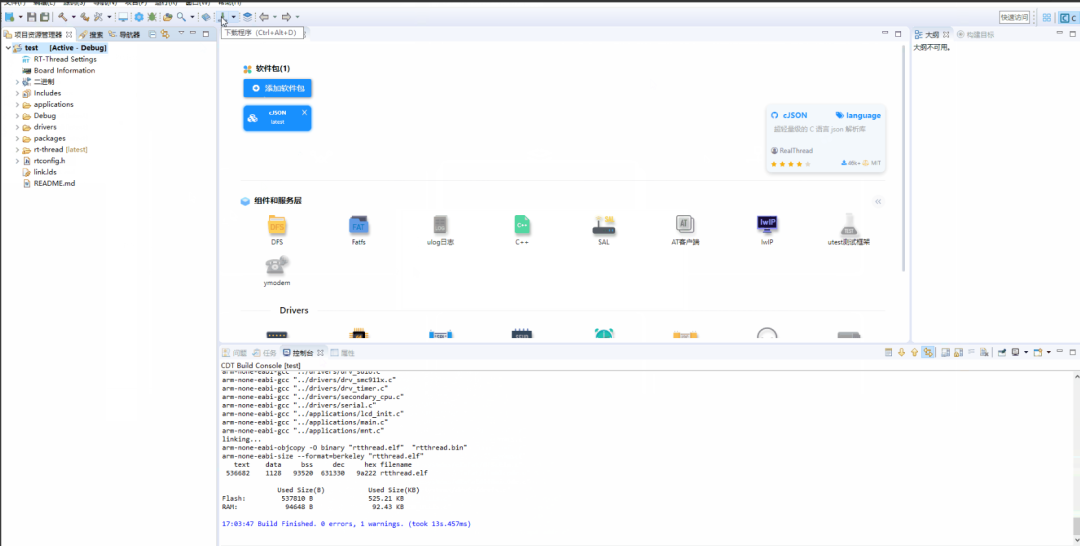Toggle the utest测试框架 component
Viewport: 1080px width, 546px height.
coord(848,225)
